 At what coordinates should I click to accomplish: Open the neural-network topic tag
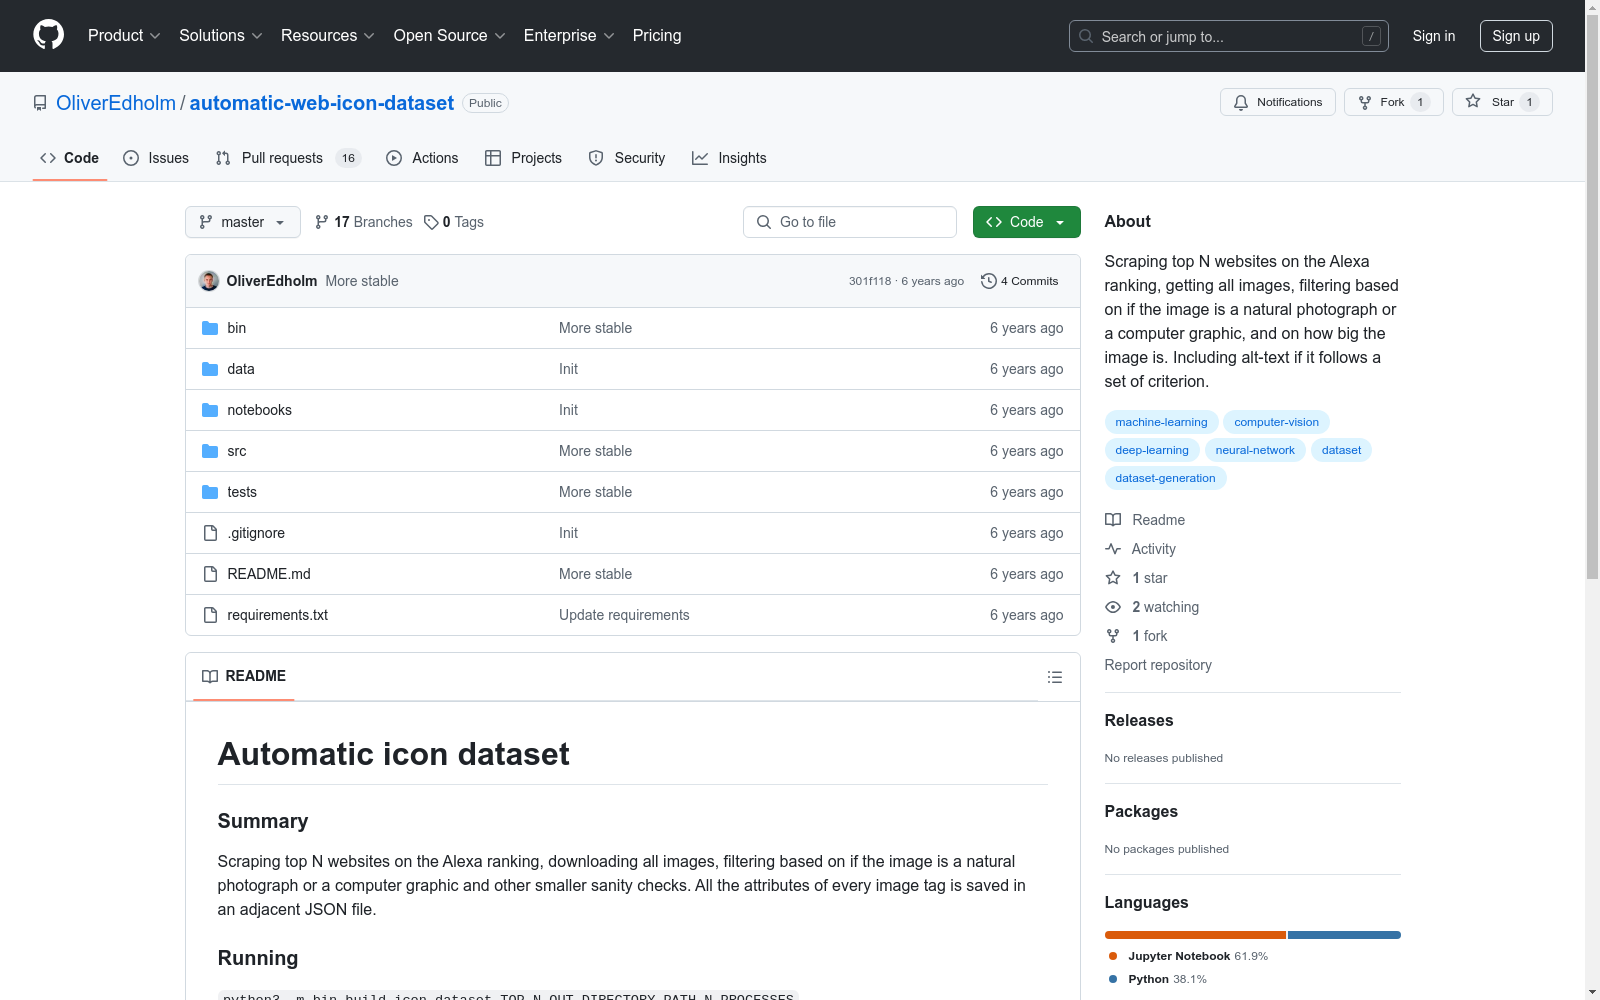pos(1255,450)
